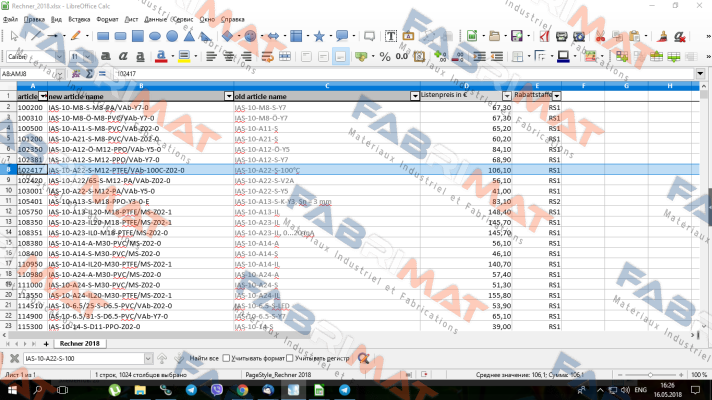Image resolution: width=712 pixels, height=400 pixels.
Task: Click the 'Найти все' button
Action: [204, 358]
